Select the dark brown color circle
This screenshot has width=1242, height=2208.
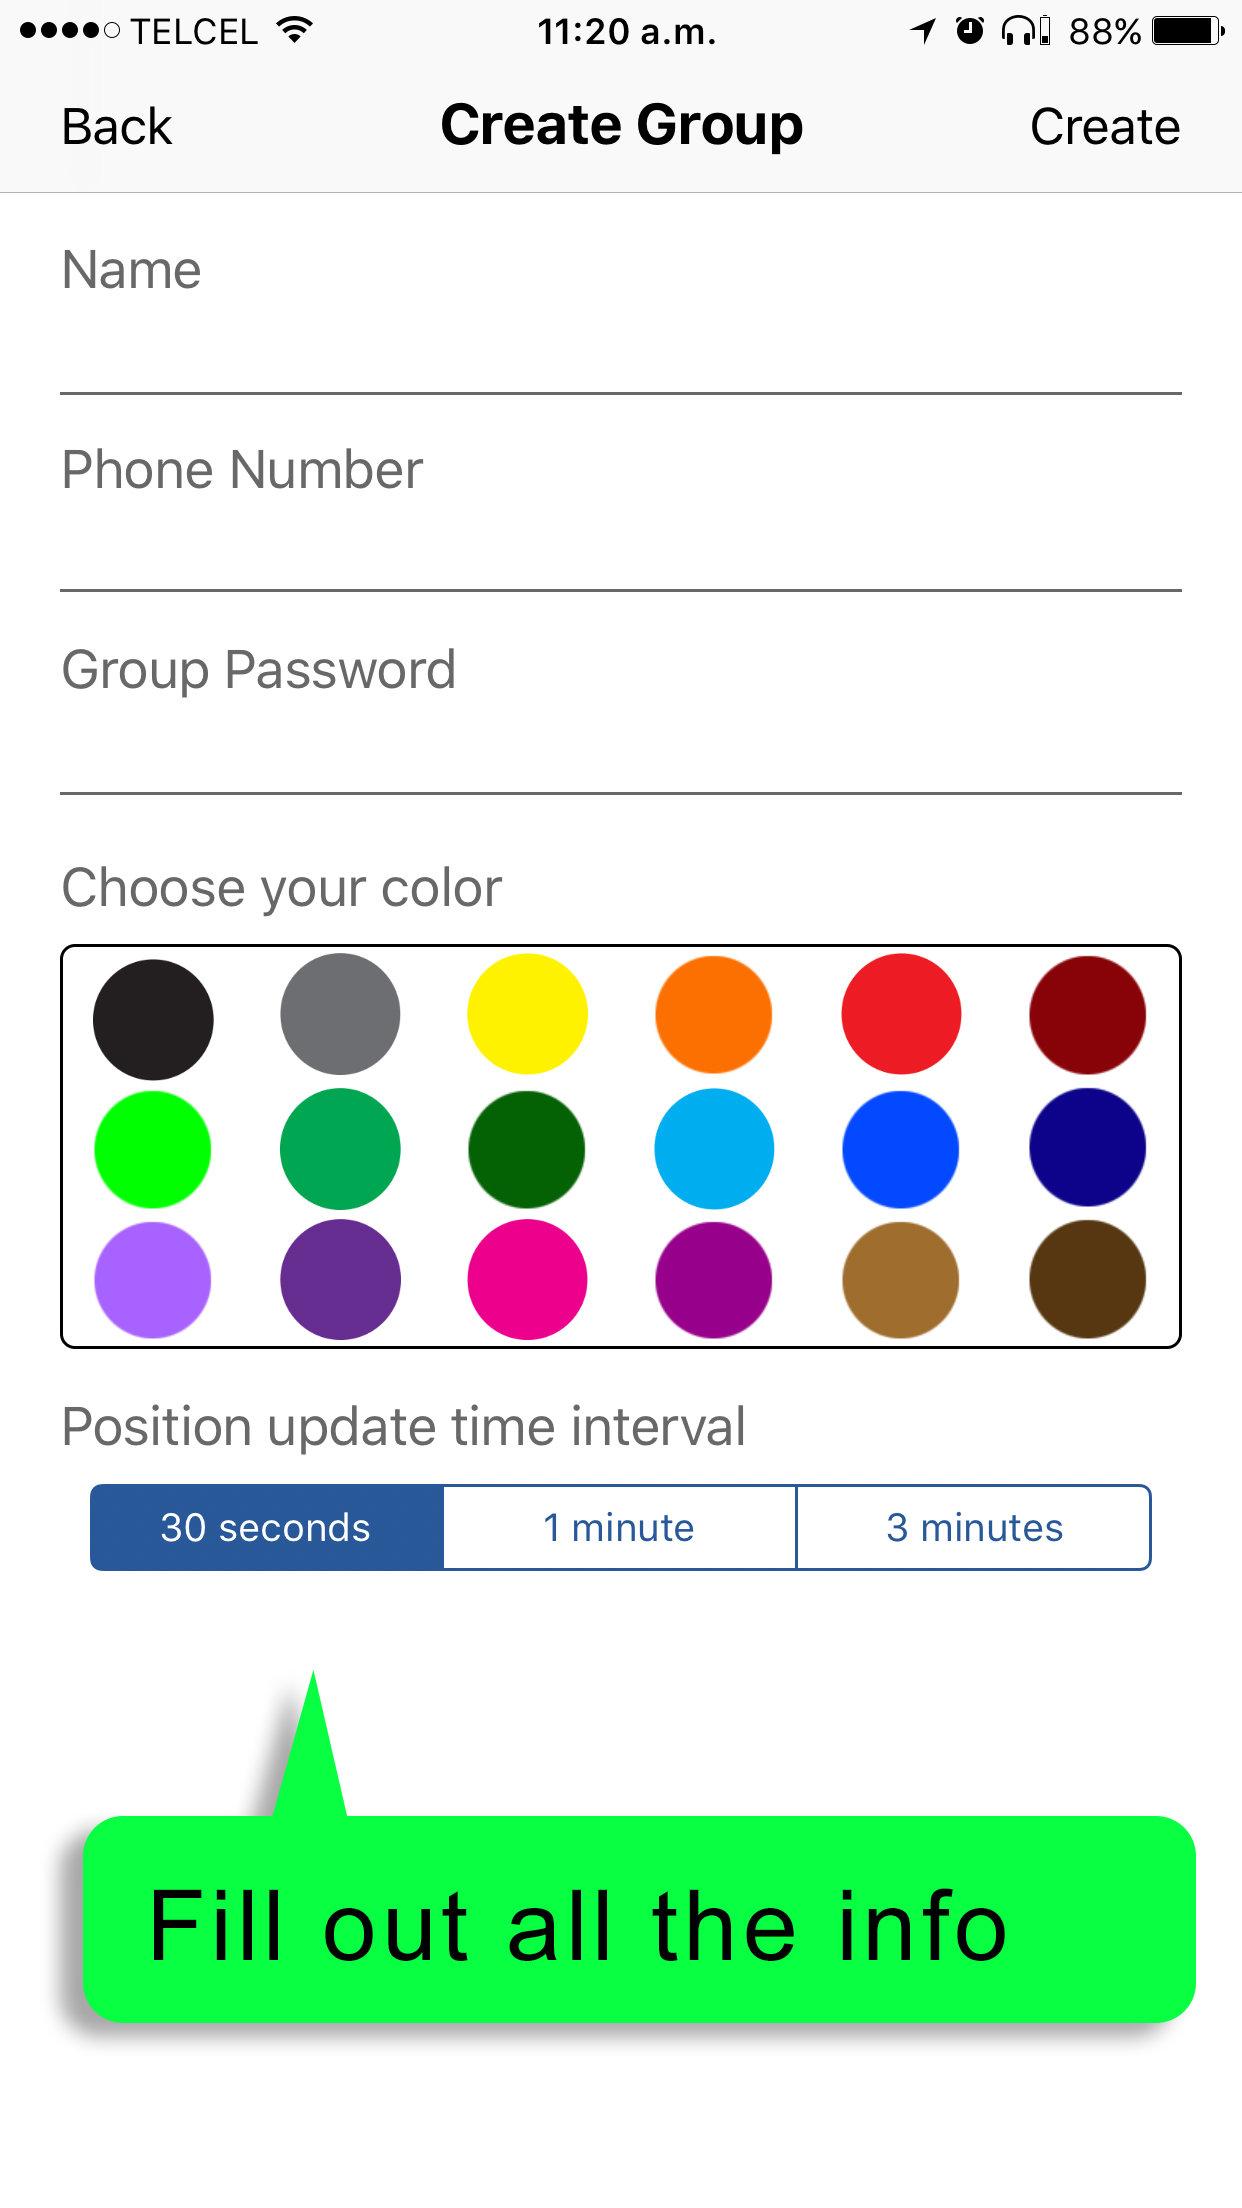[1087, 1279]
